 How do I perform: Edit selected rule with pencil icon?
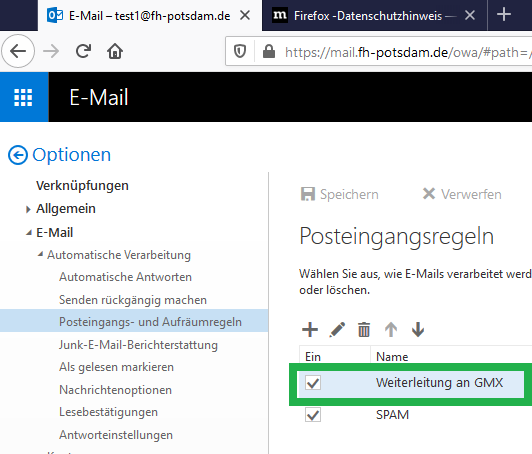pos(337,329)
